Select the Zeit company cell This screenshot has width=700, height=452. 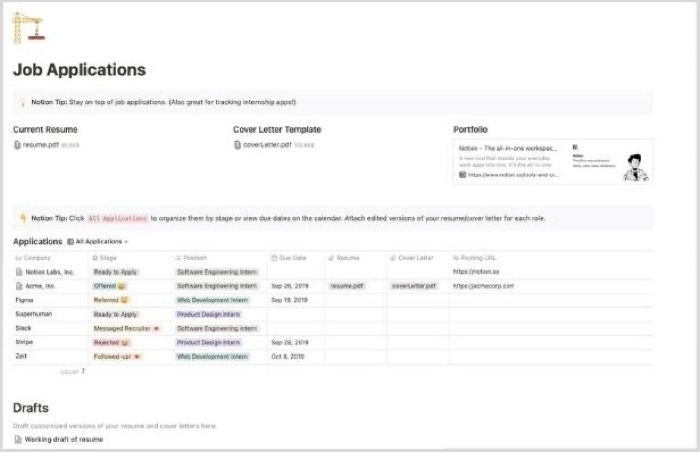(50, 356)
